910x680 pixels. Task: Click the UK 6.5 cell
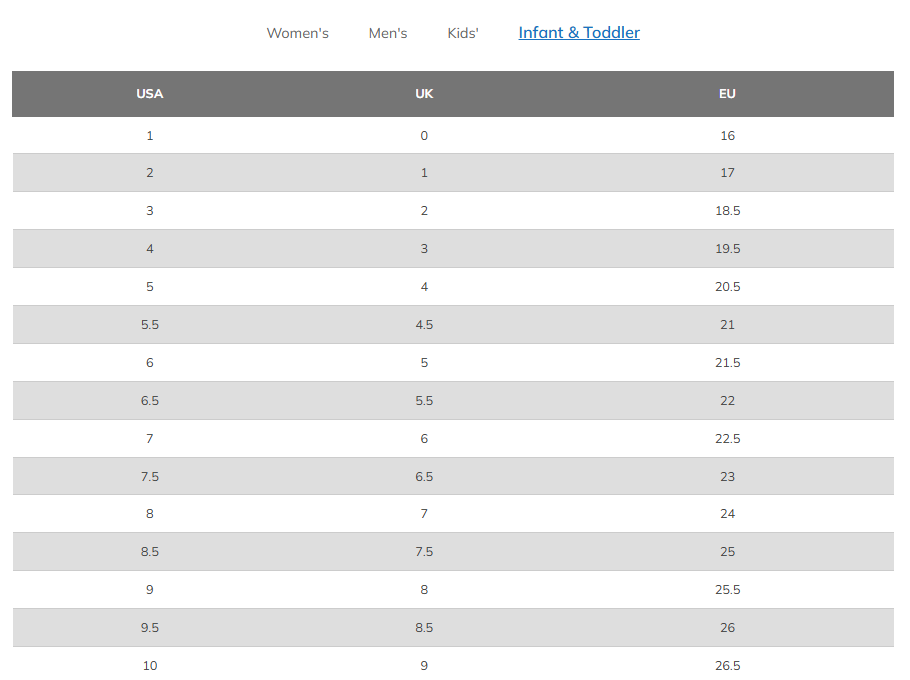coord(424,477)
